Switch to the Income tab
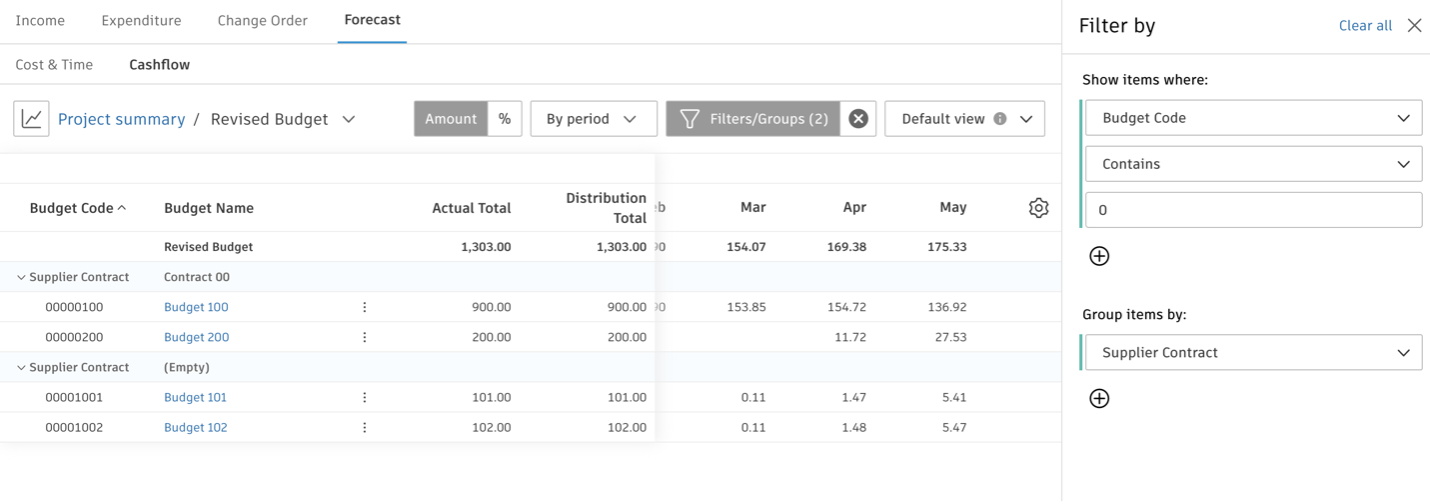This screenshot has width=1430, height=504. (x=40, y=20)
